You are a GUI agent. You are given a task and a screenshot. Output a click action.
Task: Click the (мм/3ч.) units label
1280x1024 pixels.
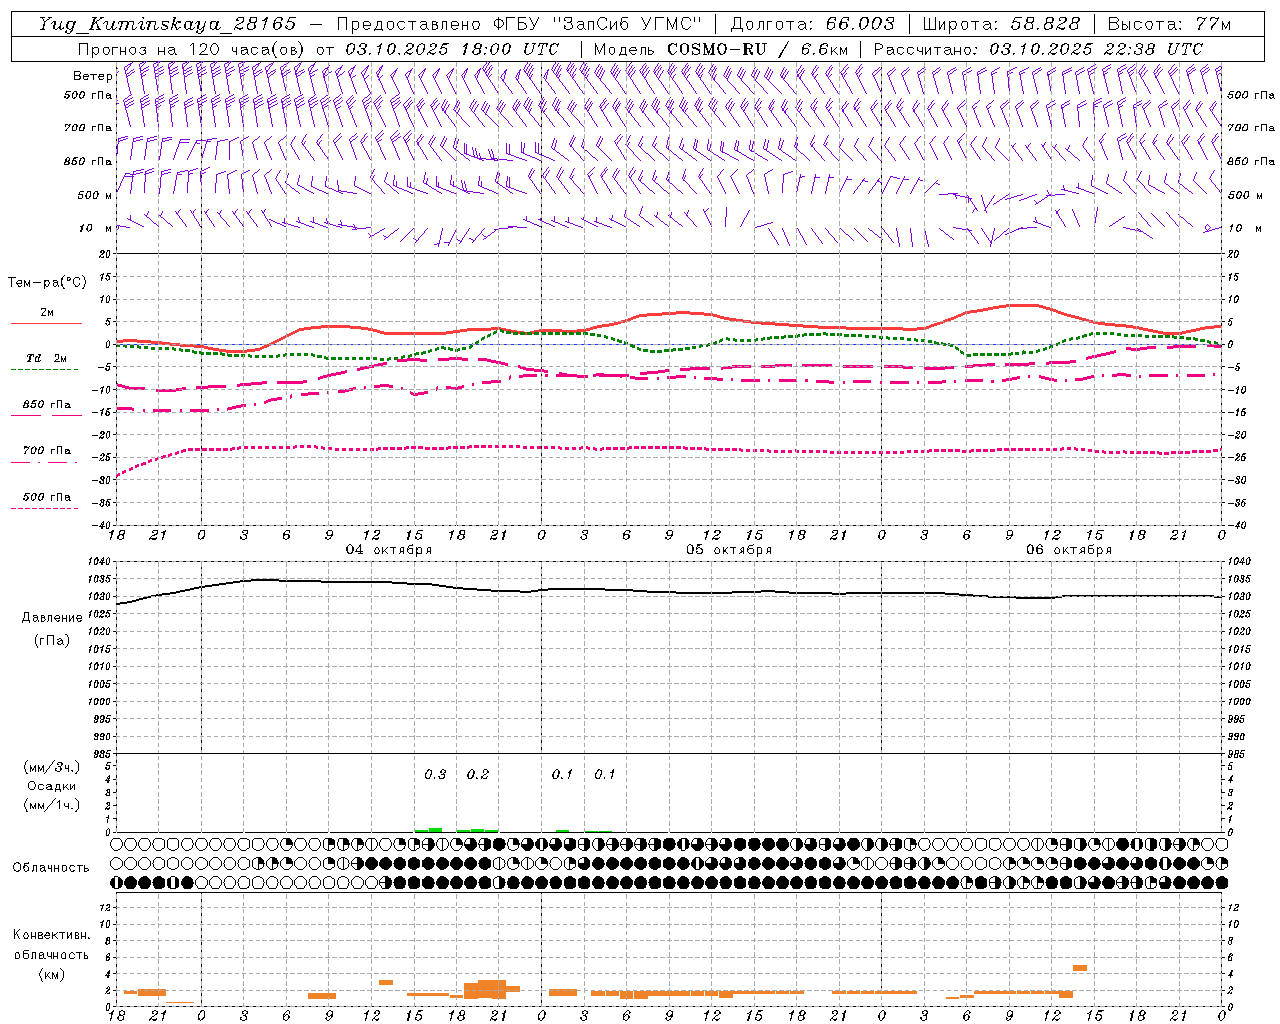point(52,767)
